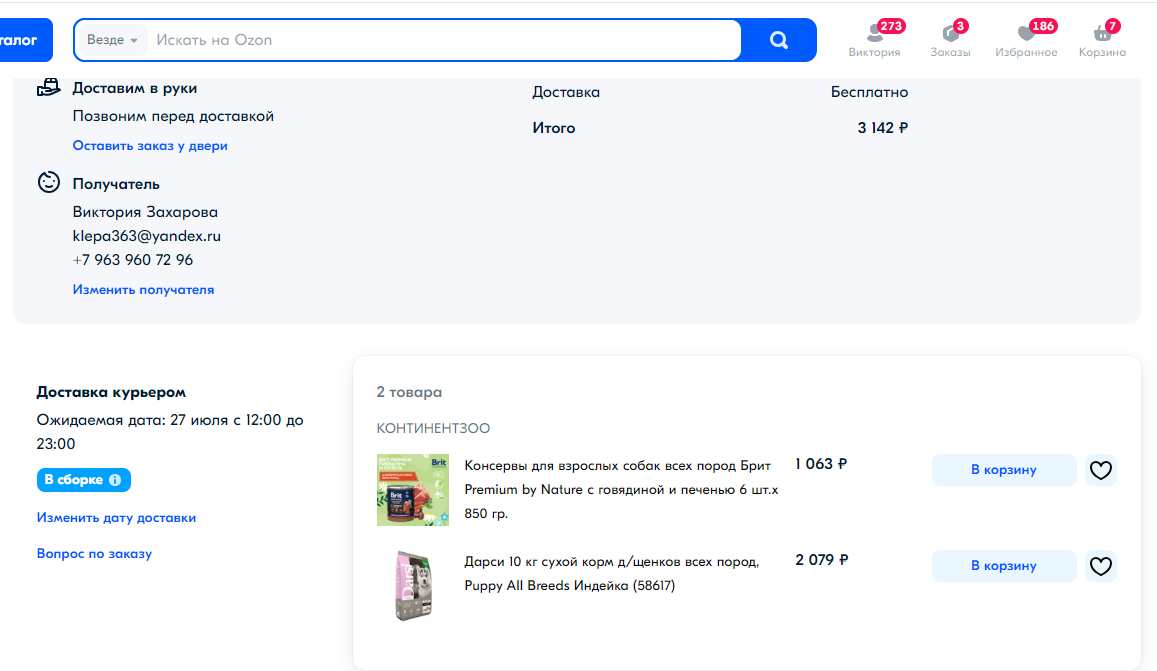1157x671 pixels.
Task: Open Вопрос по заказу link
Action: 94,554
